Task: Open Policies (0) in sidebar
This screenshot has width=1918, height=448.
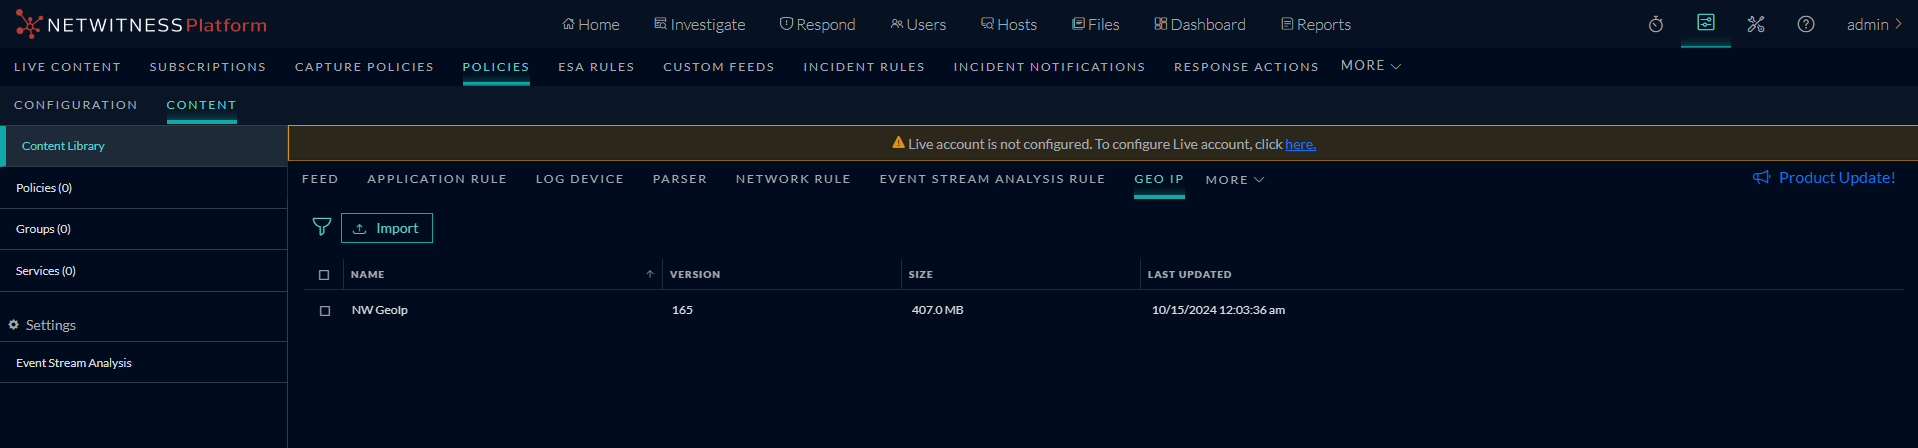Action: 44,188
